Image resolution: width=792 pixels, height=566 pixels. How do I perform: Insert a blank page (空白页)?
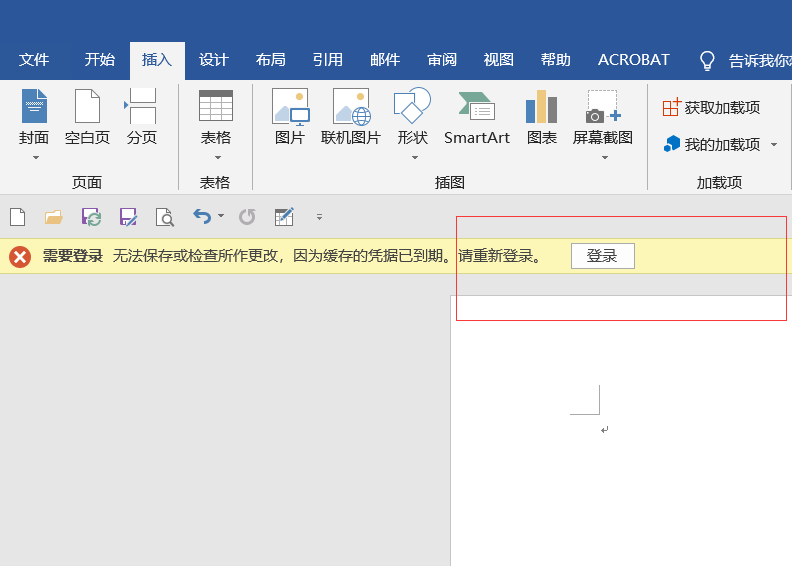click(x=87, y=118)
